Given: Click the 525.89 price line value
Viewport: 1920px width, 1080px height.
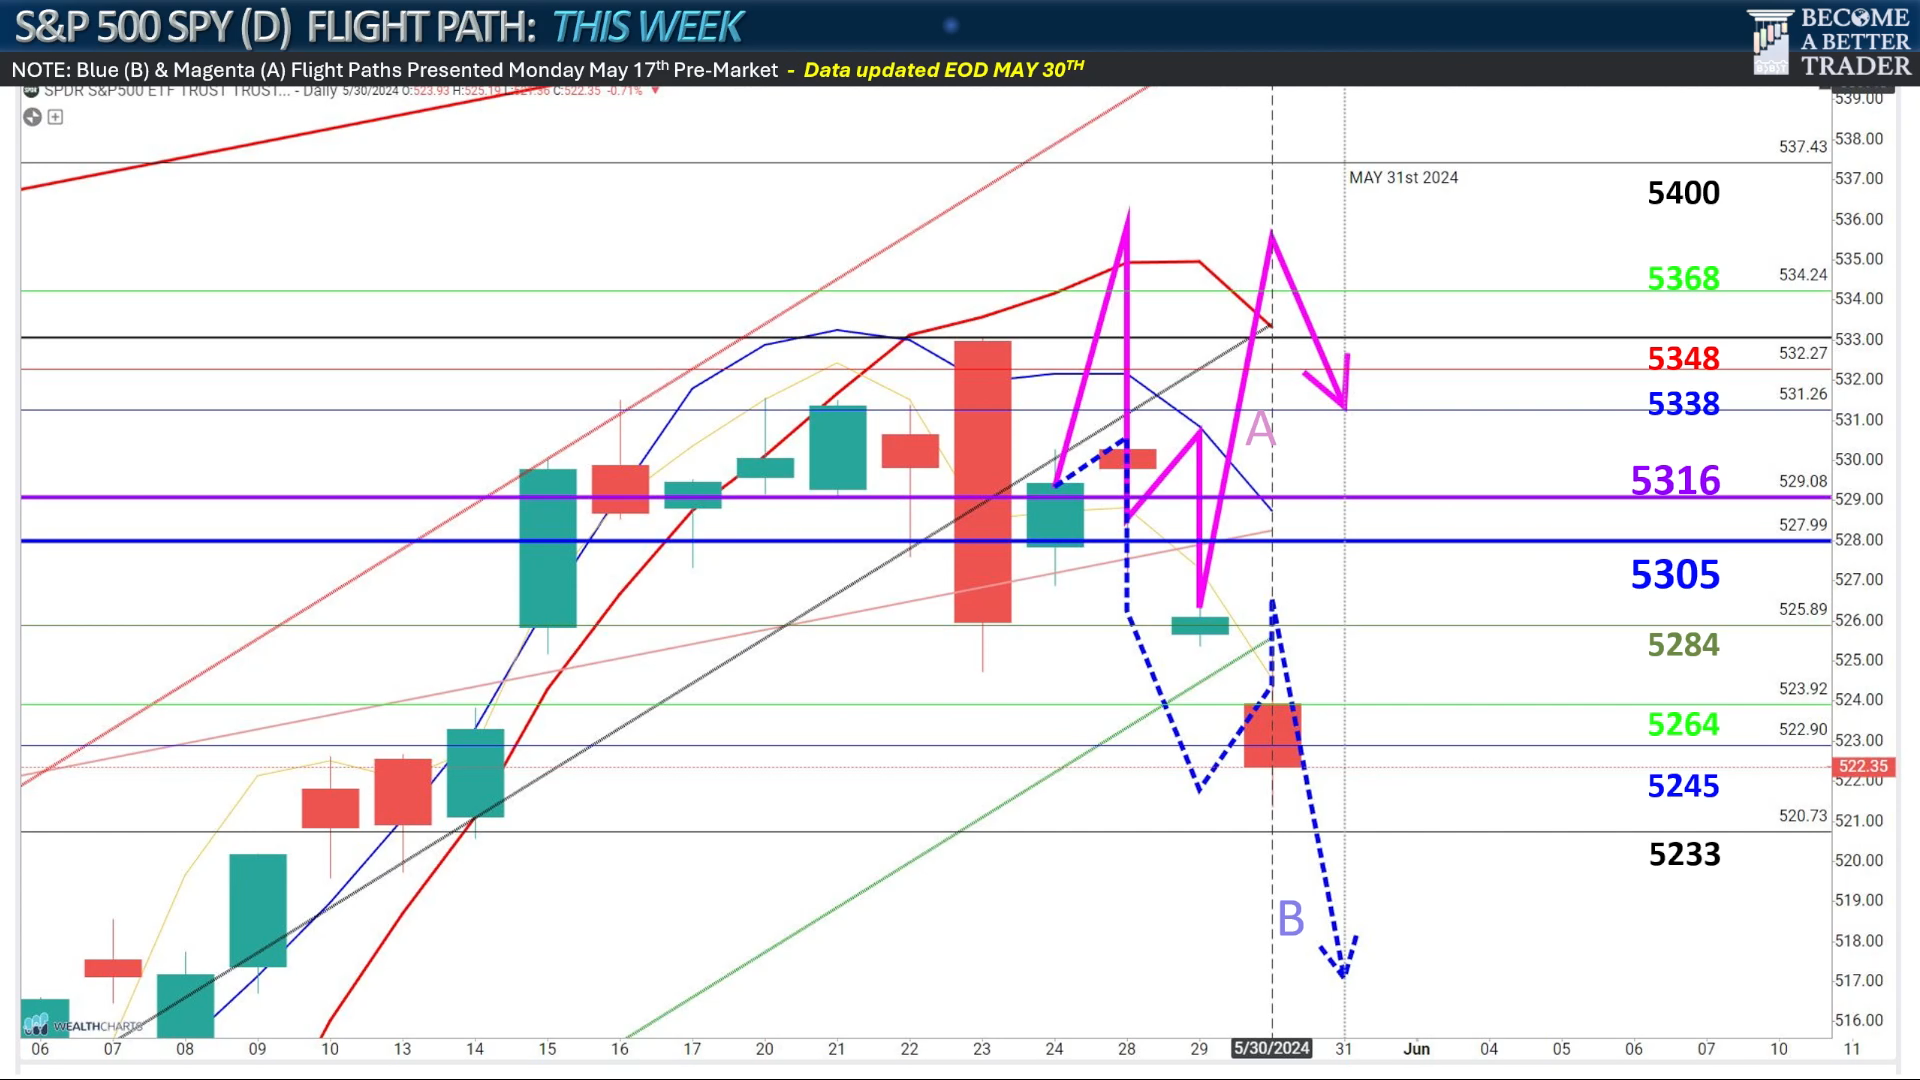Looking at the screenshot, I should click(1802, 609).
